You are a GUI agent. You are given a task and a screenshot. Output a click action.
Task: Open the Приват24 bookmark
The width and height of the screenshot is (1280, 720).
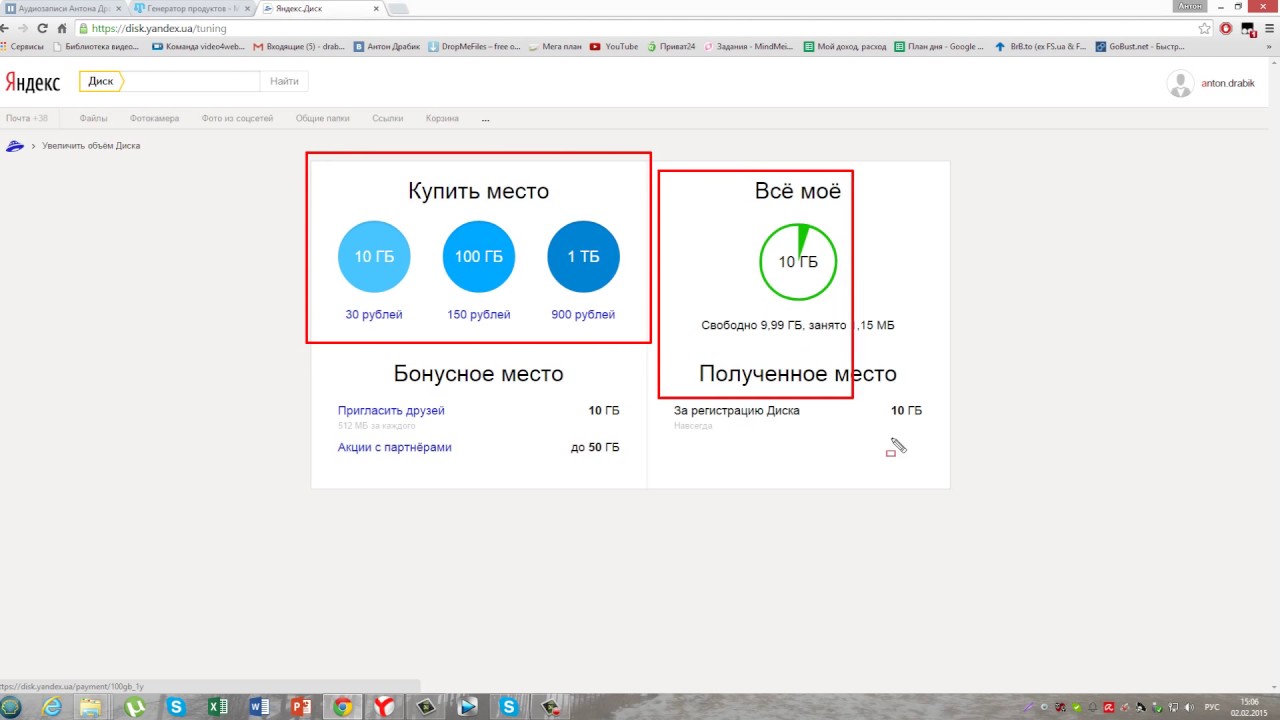click(x=671, y=46)
